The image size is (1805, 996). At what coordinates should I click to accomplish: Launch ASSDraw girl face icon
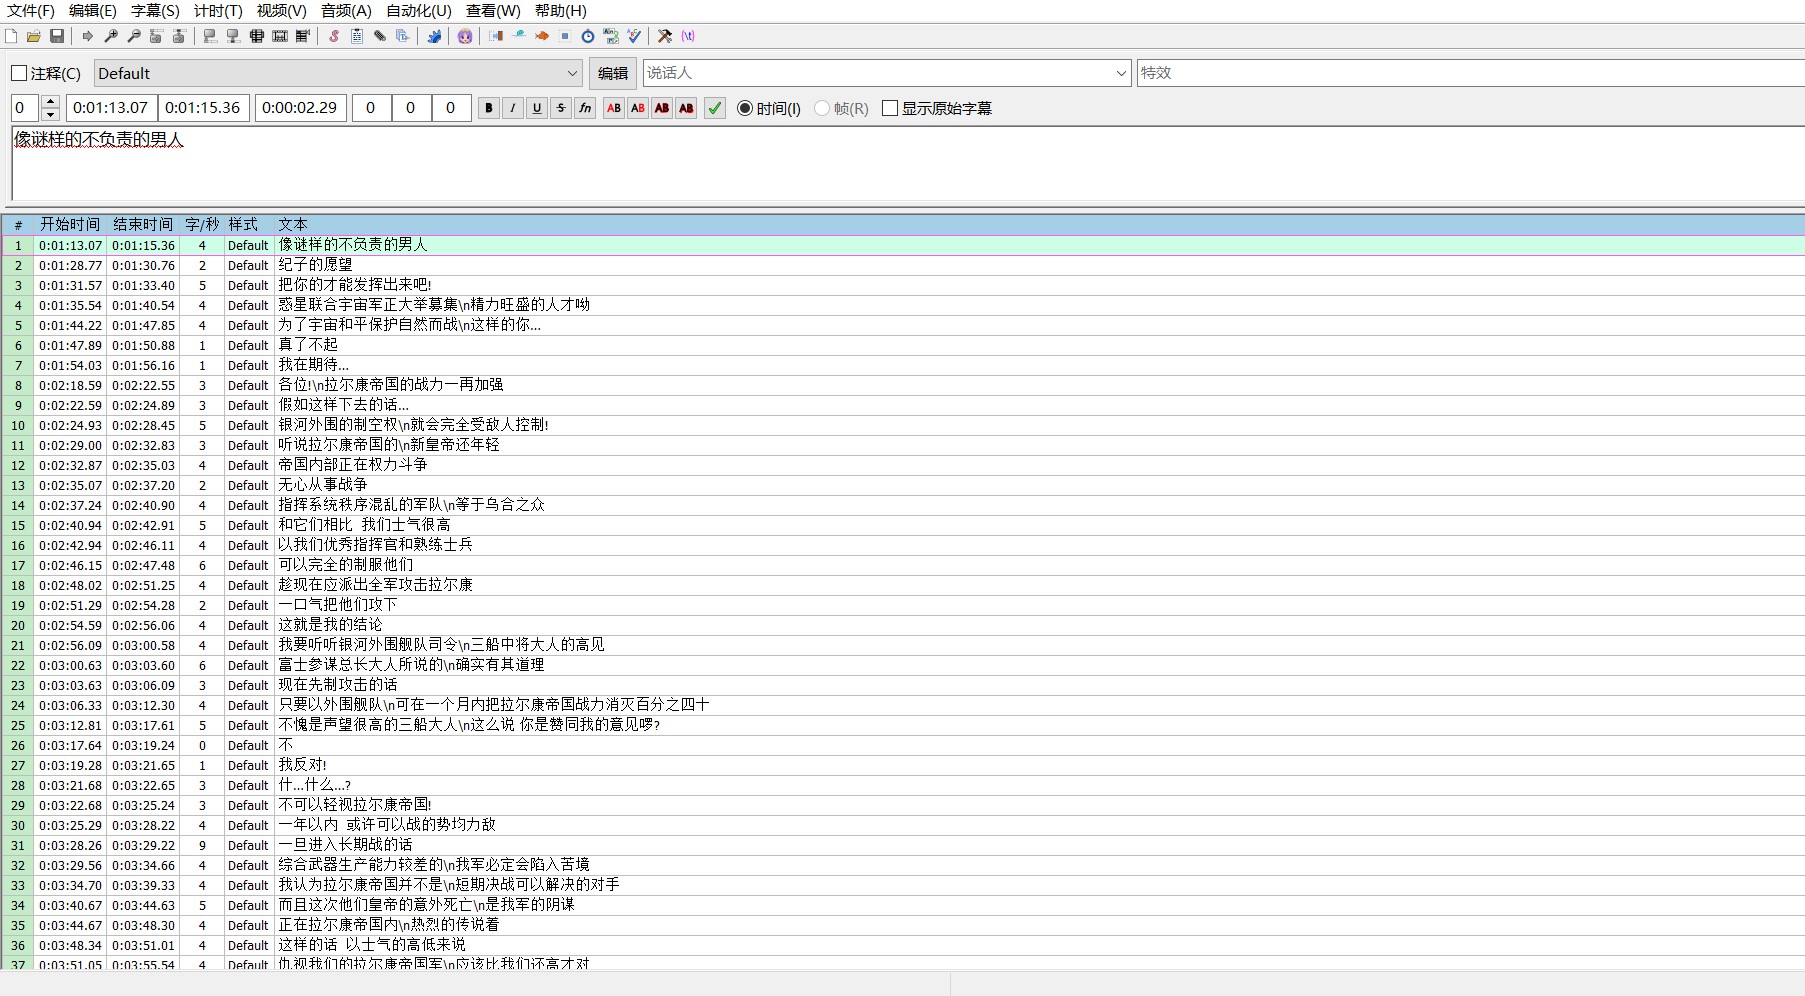(x=465, y=36)
